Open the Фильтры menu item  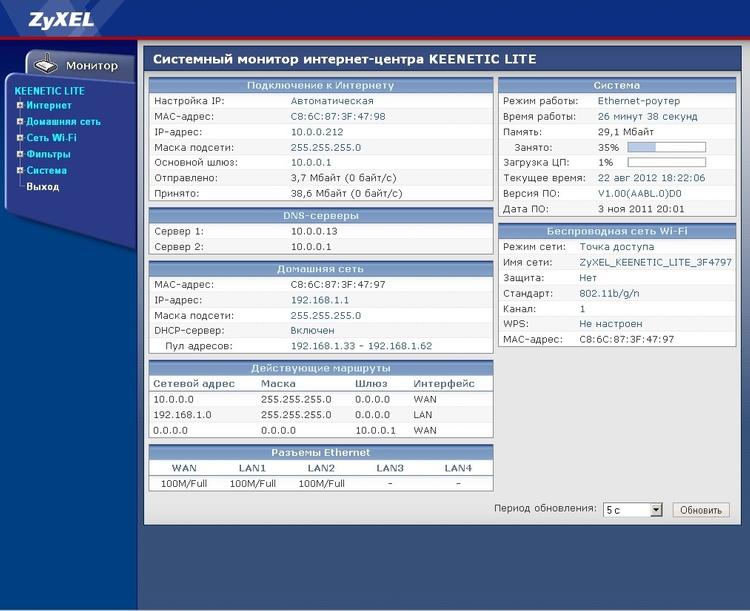[48, 154]
